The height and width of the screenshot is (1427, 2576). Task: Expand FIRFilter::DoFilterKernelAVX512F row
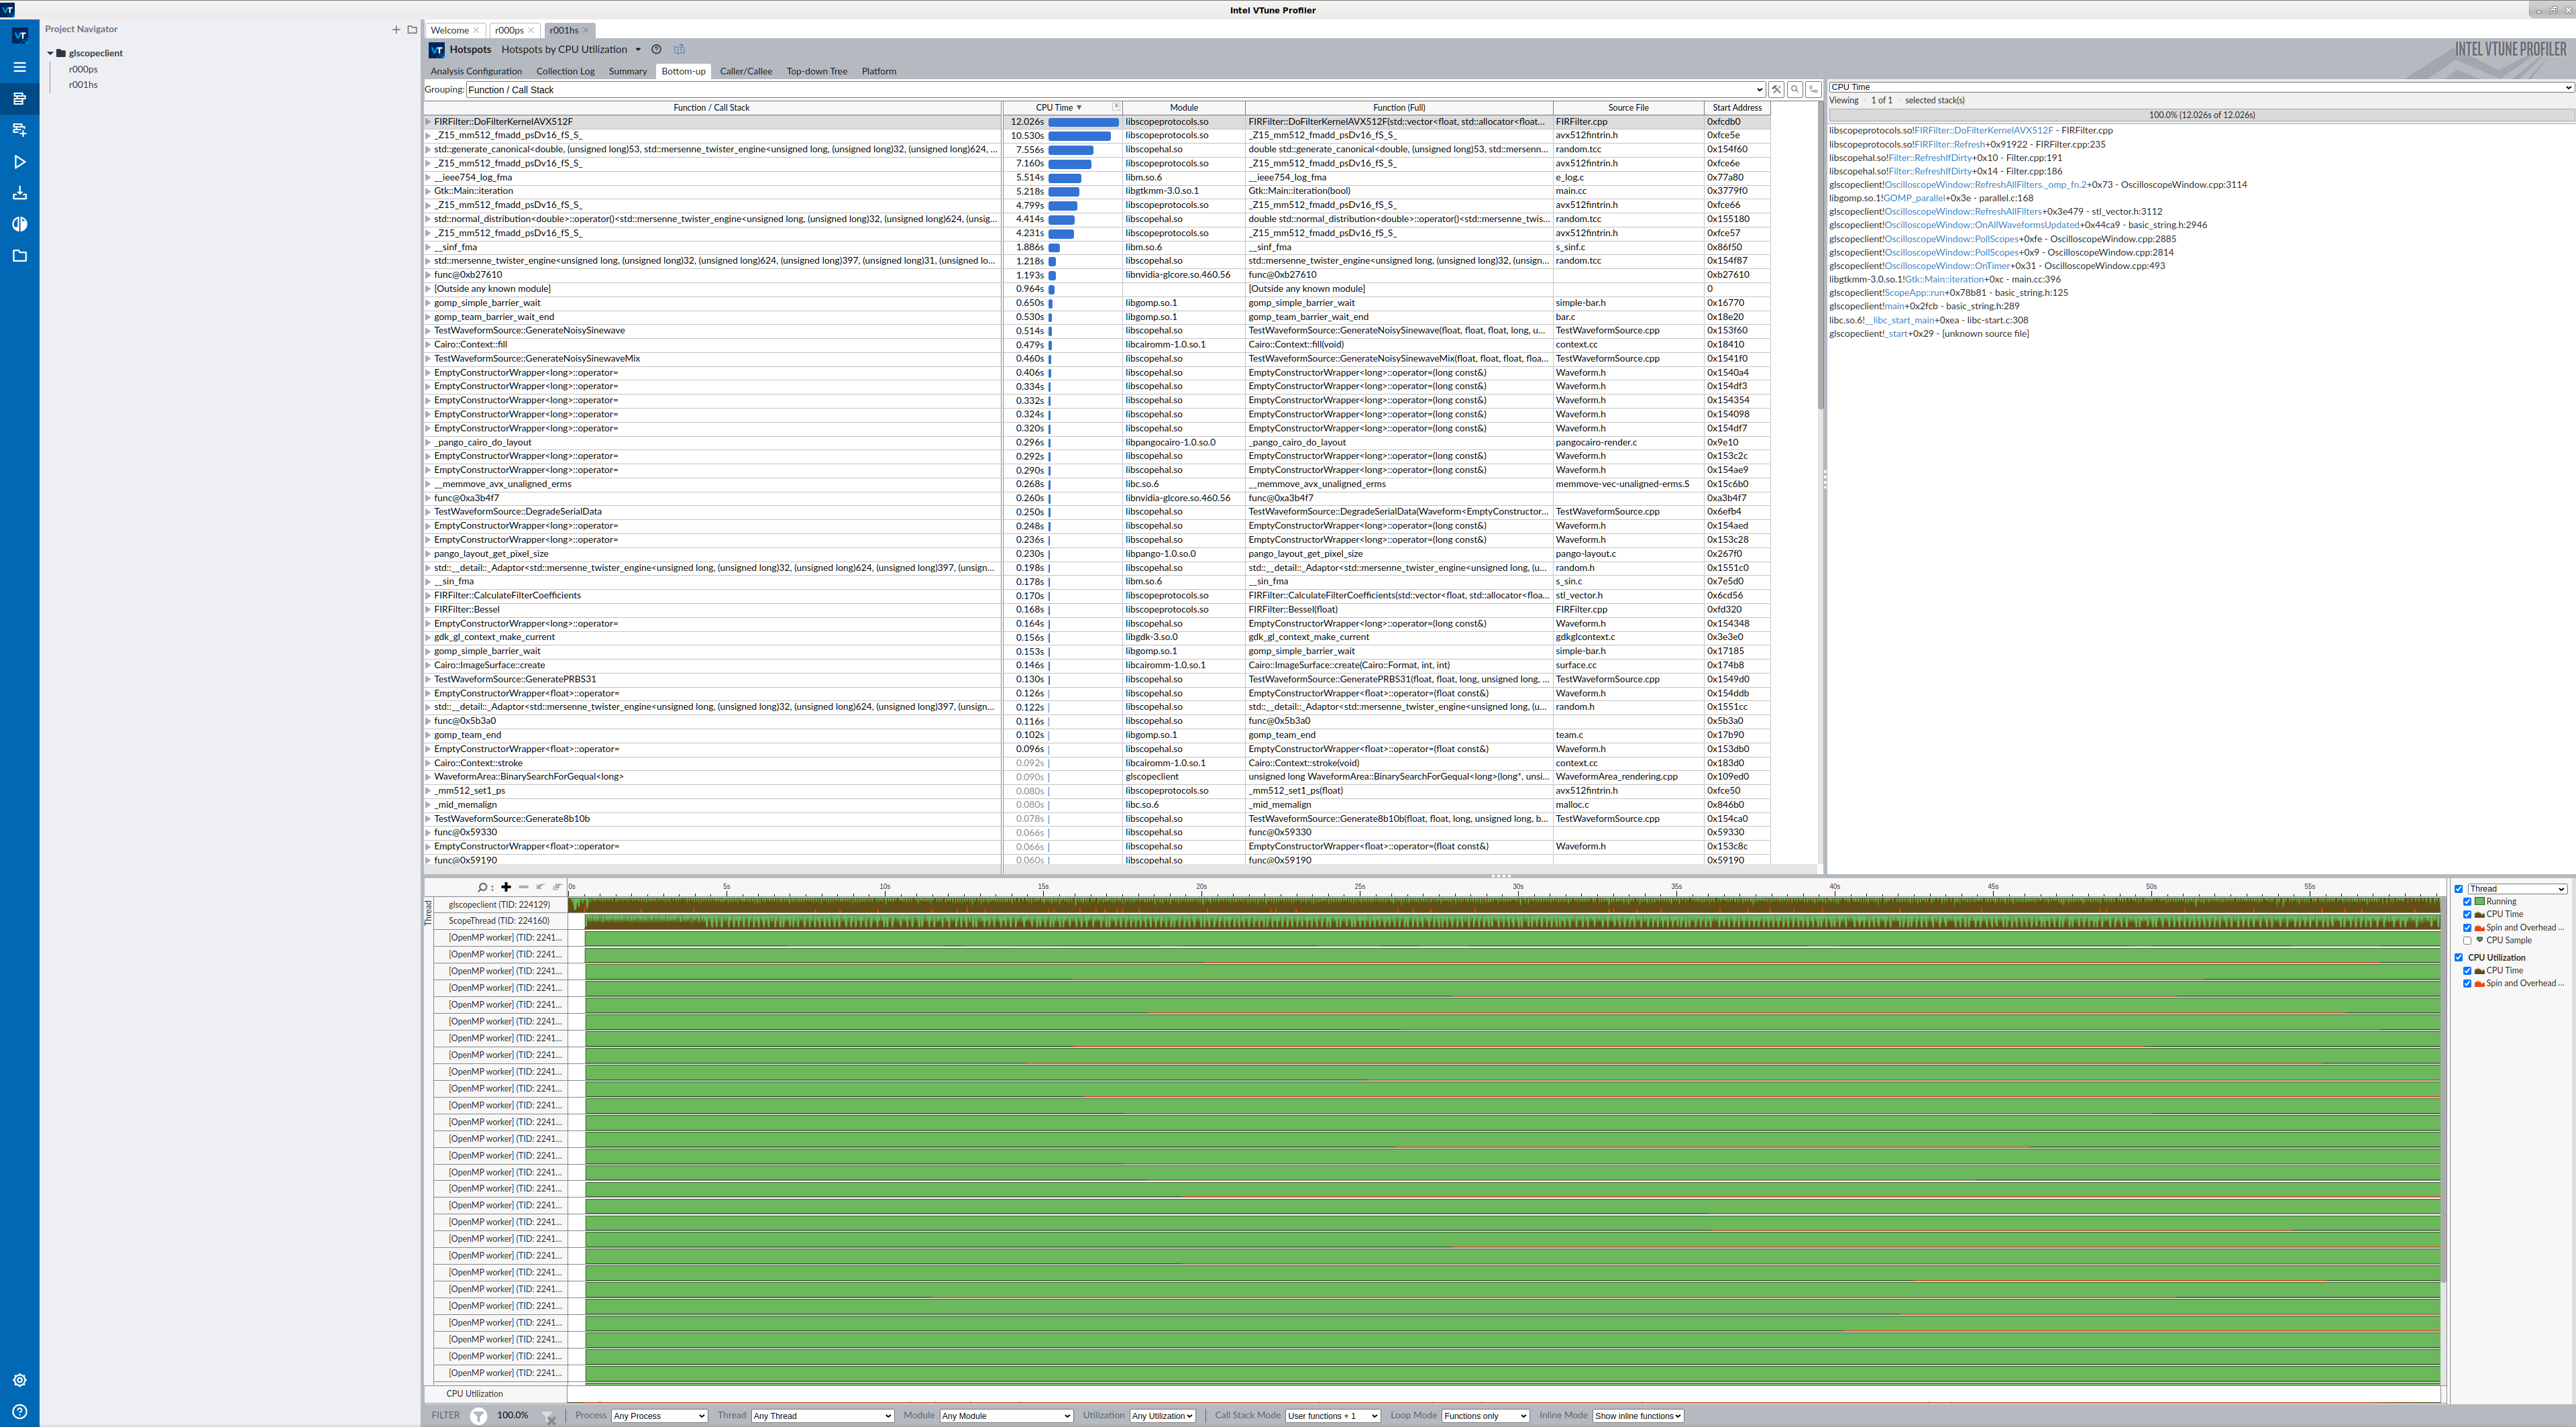click(428, 122)
